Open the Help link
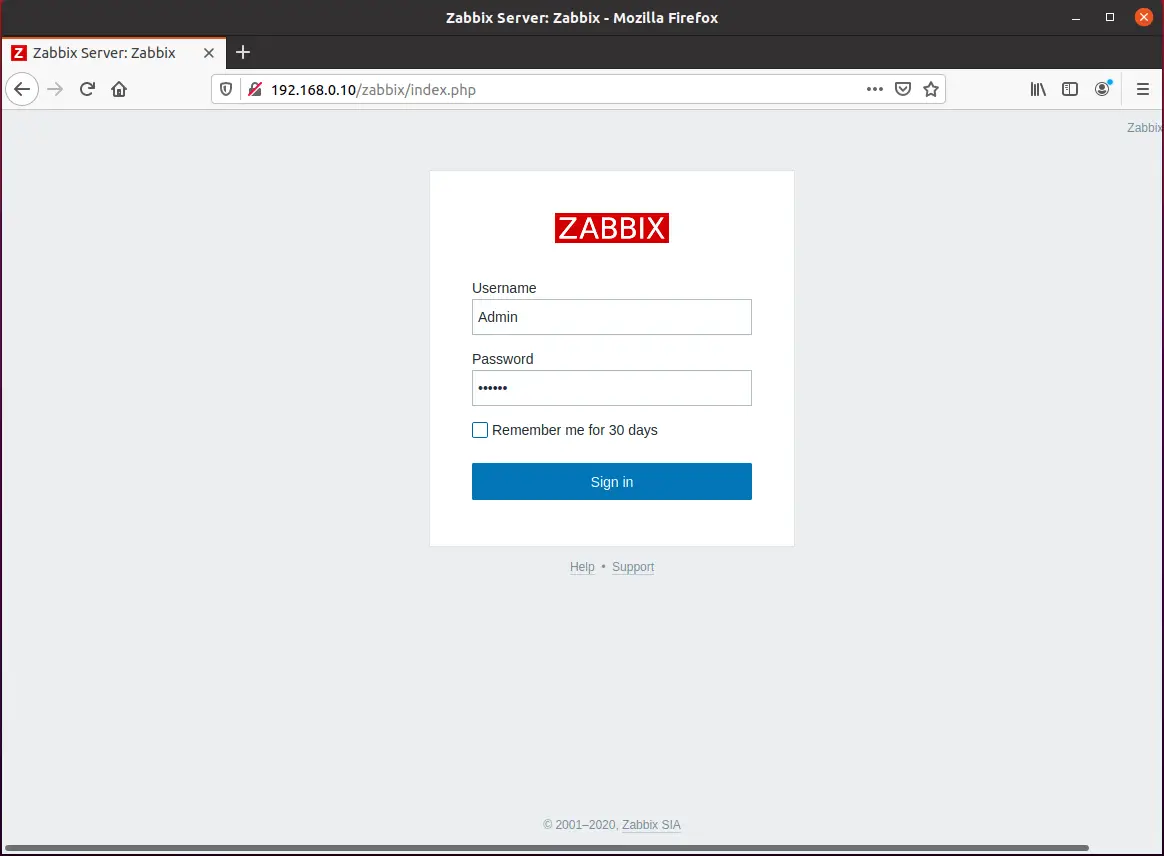This screenshot has height=856, width=1164. 582,567
